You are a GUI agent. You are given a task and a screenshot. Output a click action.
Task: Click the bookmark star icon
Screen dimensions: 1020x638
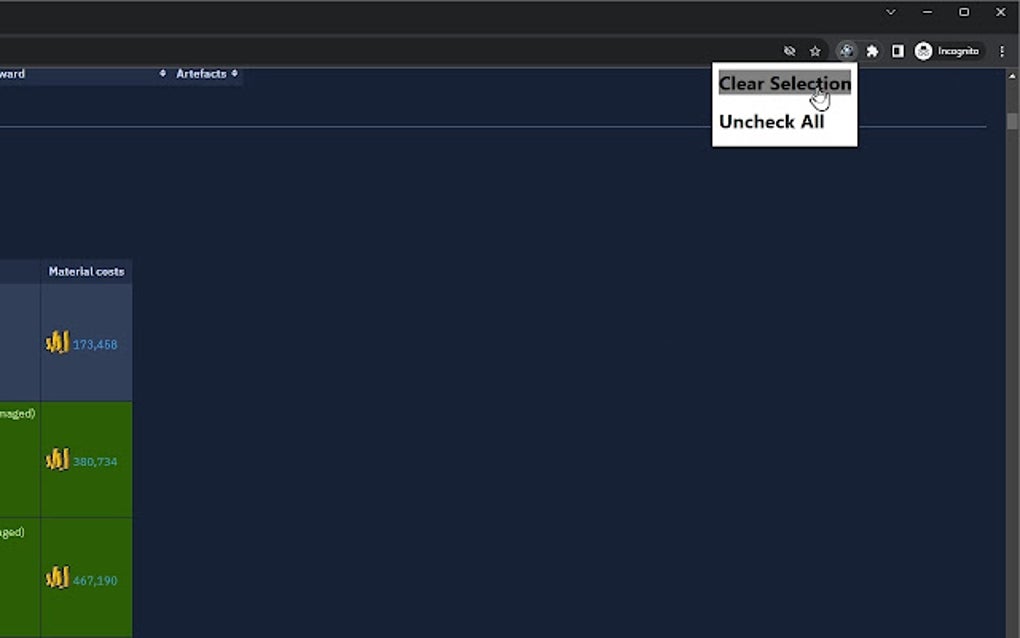[x=815, y=50]
